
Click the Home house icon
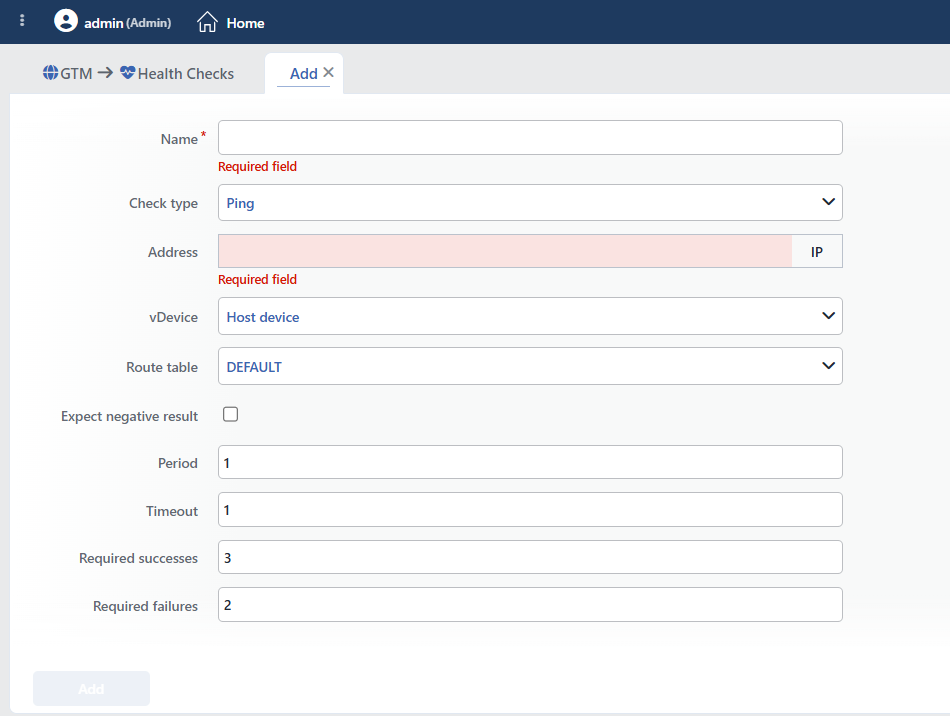tap(207, 22)
